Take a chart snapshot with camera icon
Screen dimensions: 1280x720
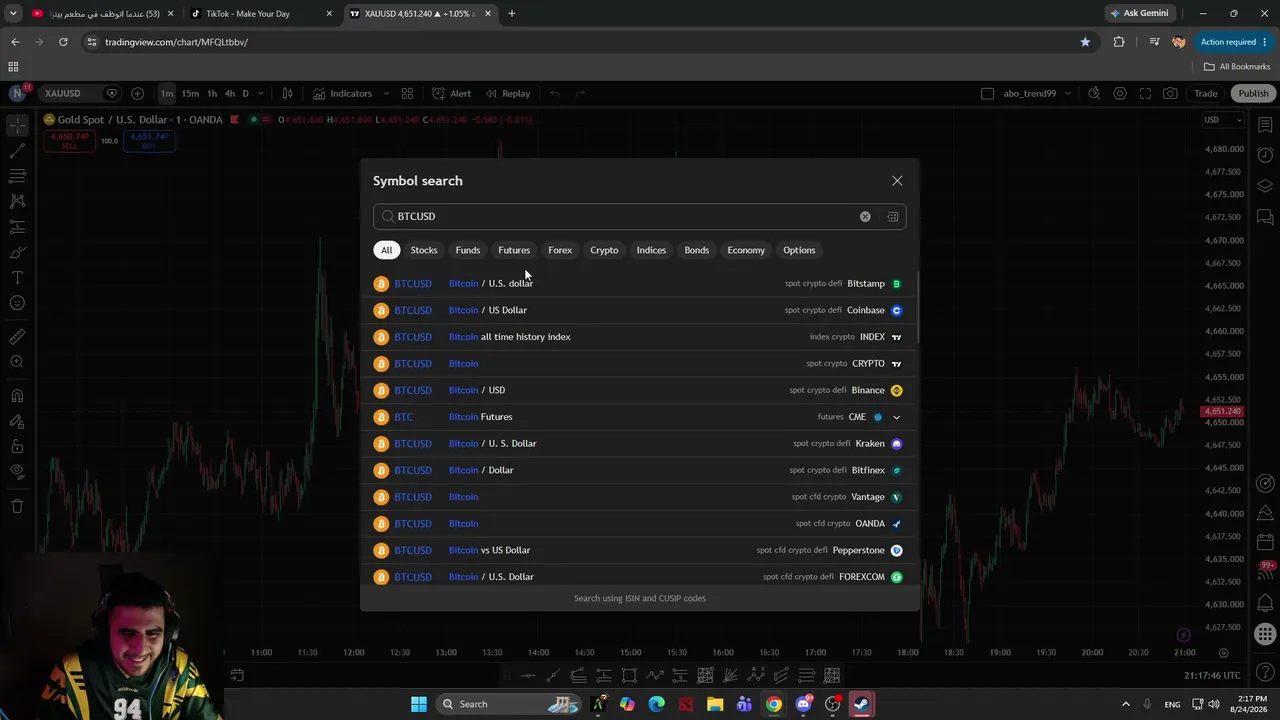1170,93
